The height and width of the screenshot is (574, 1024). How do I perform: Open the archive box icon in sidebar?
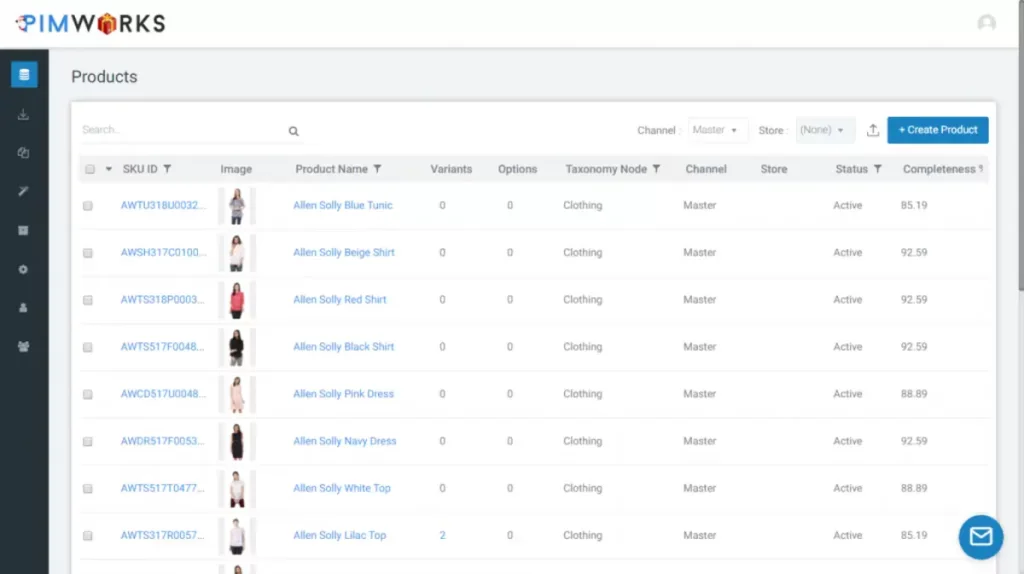[x=24, y=231]
